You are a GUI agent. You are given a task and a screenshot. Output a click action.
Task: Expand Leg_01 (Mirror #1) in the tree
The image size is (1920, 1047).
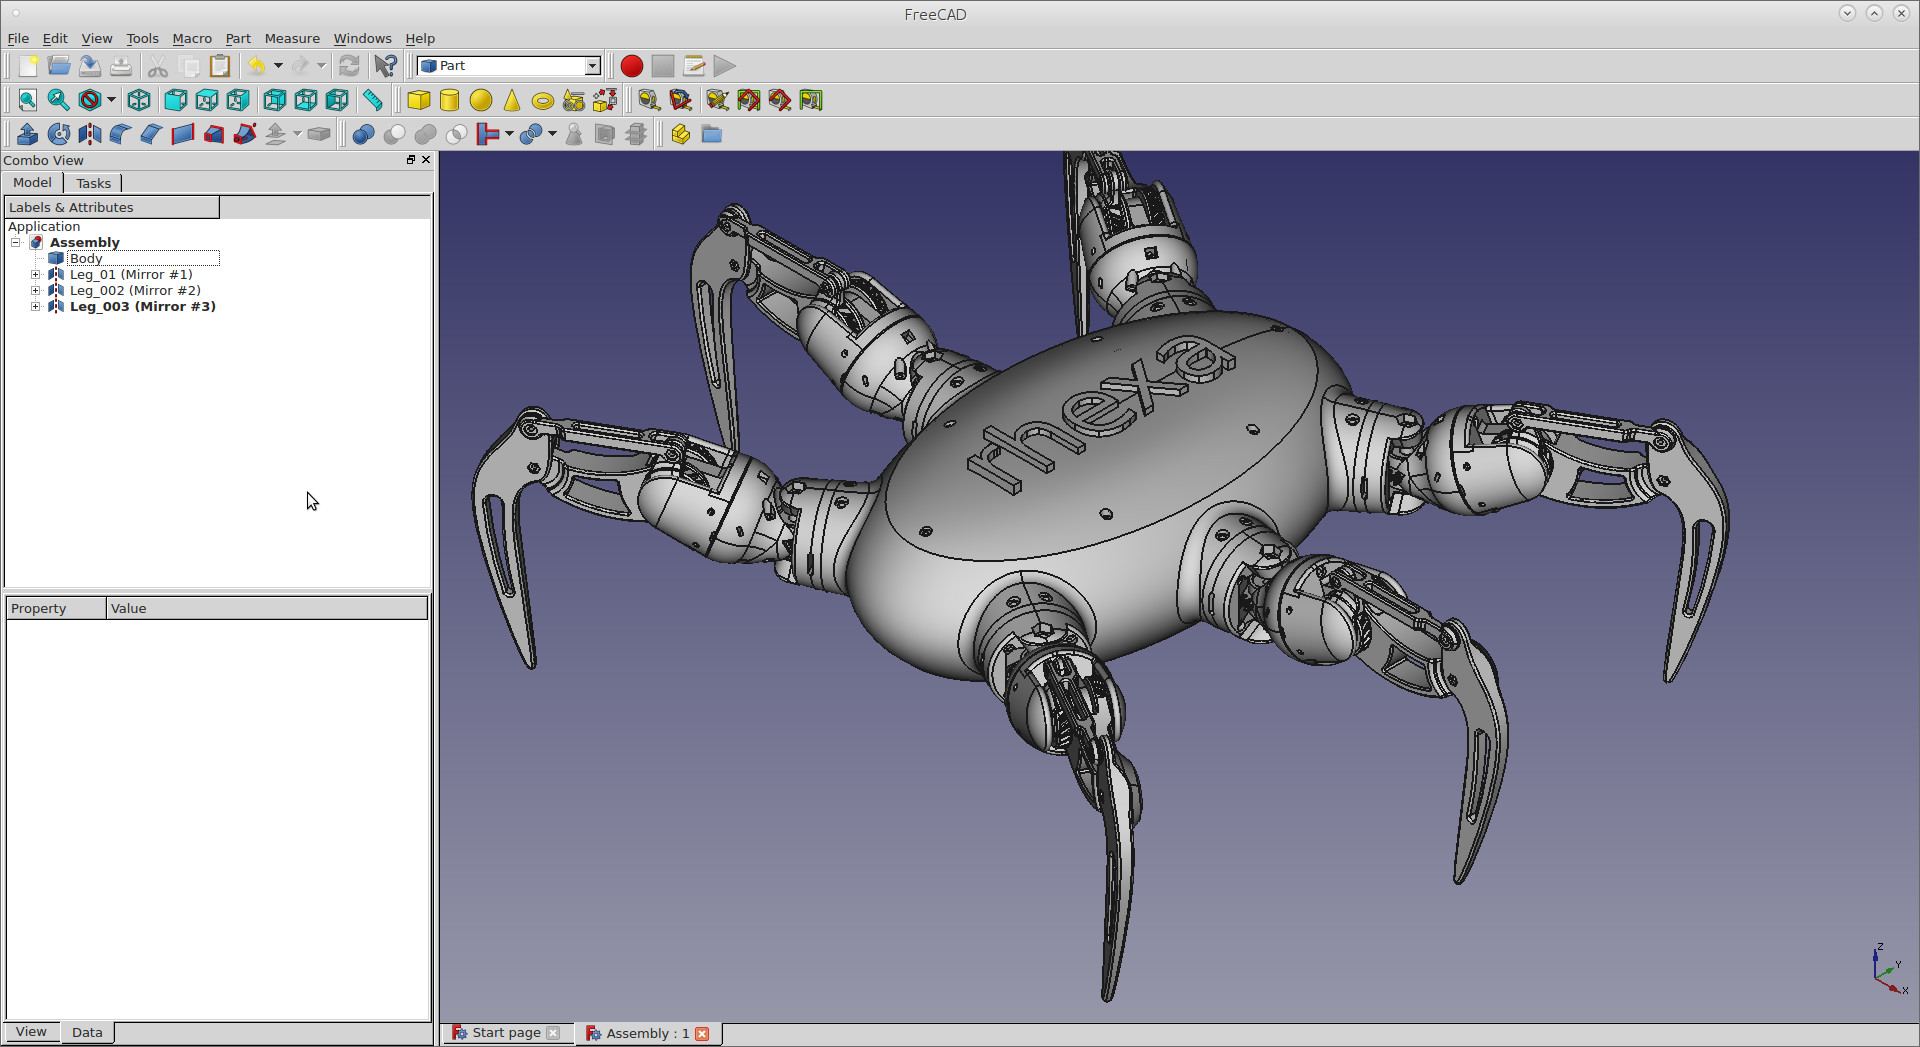point(36,274)
